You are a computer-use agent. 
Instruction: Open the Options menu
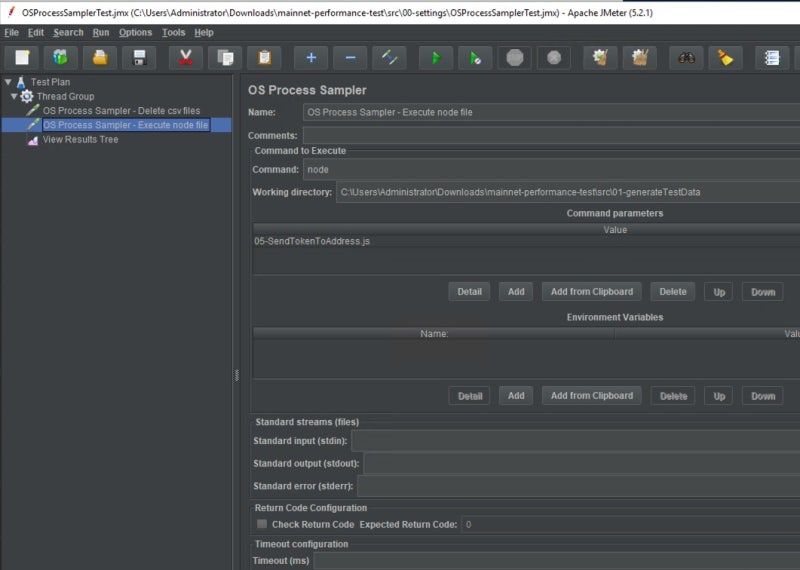pos(135,32)
